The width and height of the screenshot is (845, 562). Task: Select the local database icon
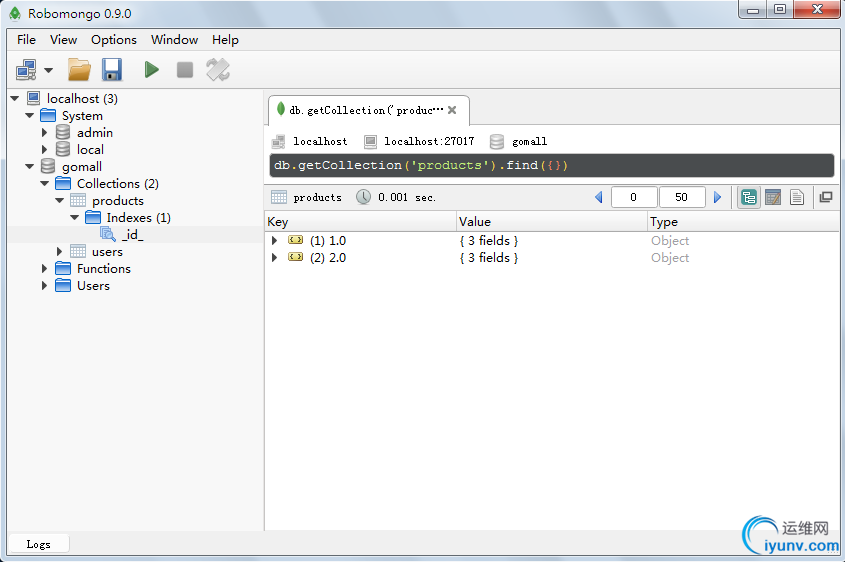(x=63, y=149)
